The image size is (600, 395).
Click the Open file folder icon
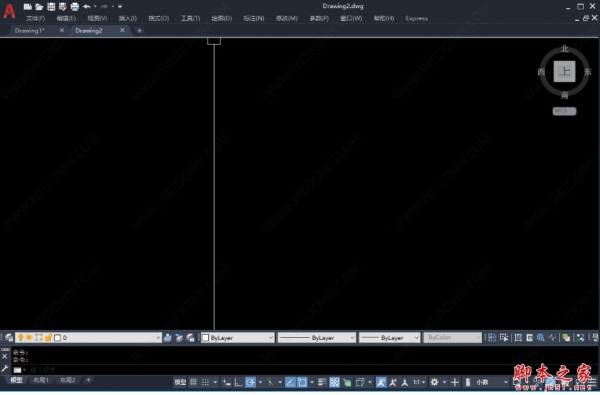tap(39, 7)
